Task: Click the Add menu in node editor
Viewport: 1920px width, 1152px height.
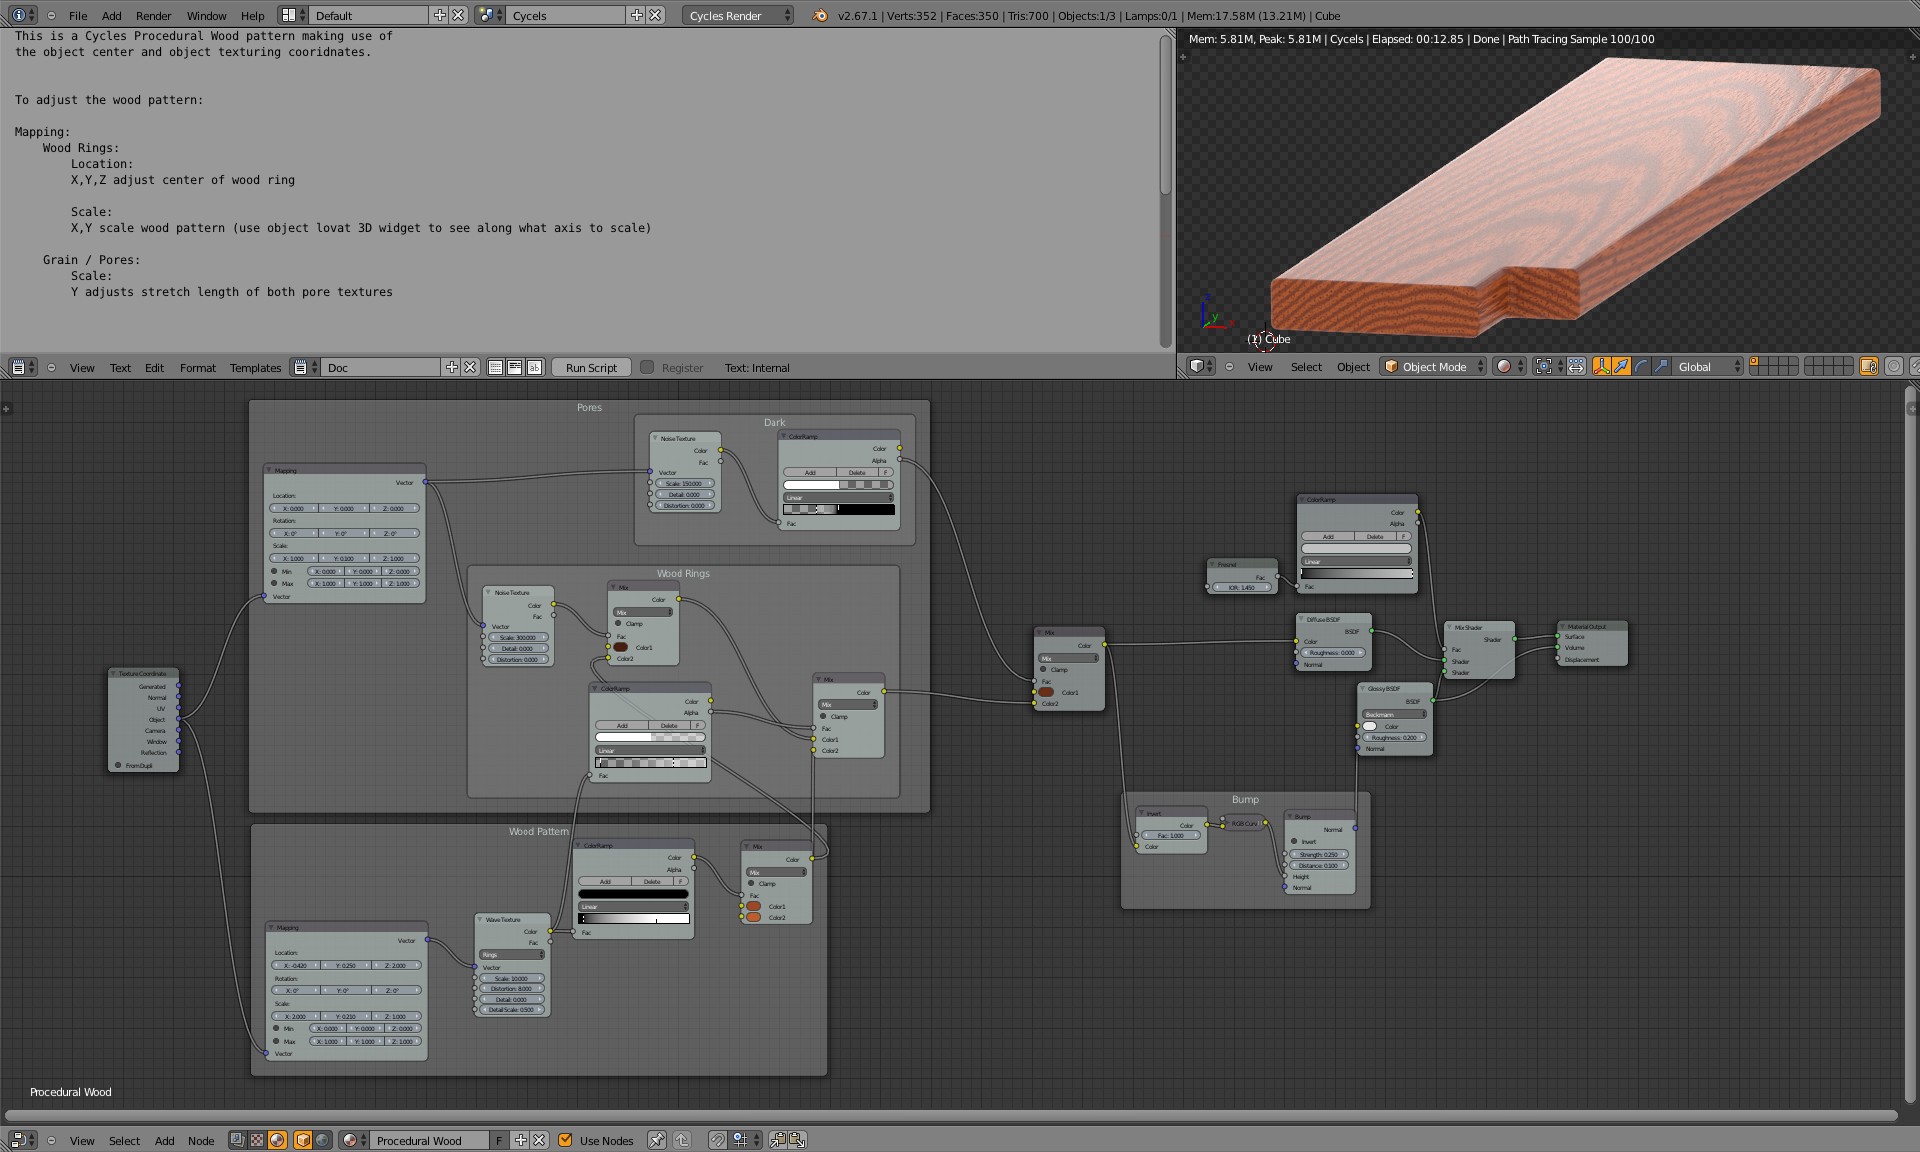Action: click(163, 1138)
